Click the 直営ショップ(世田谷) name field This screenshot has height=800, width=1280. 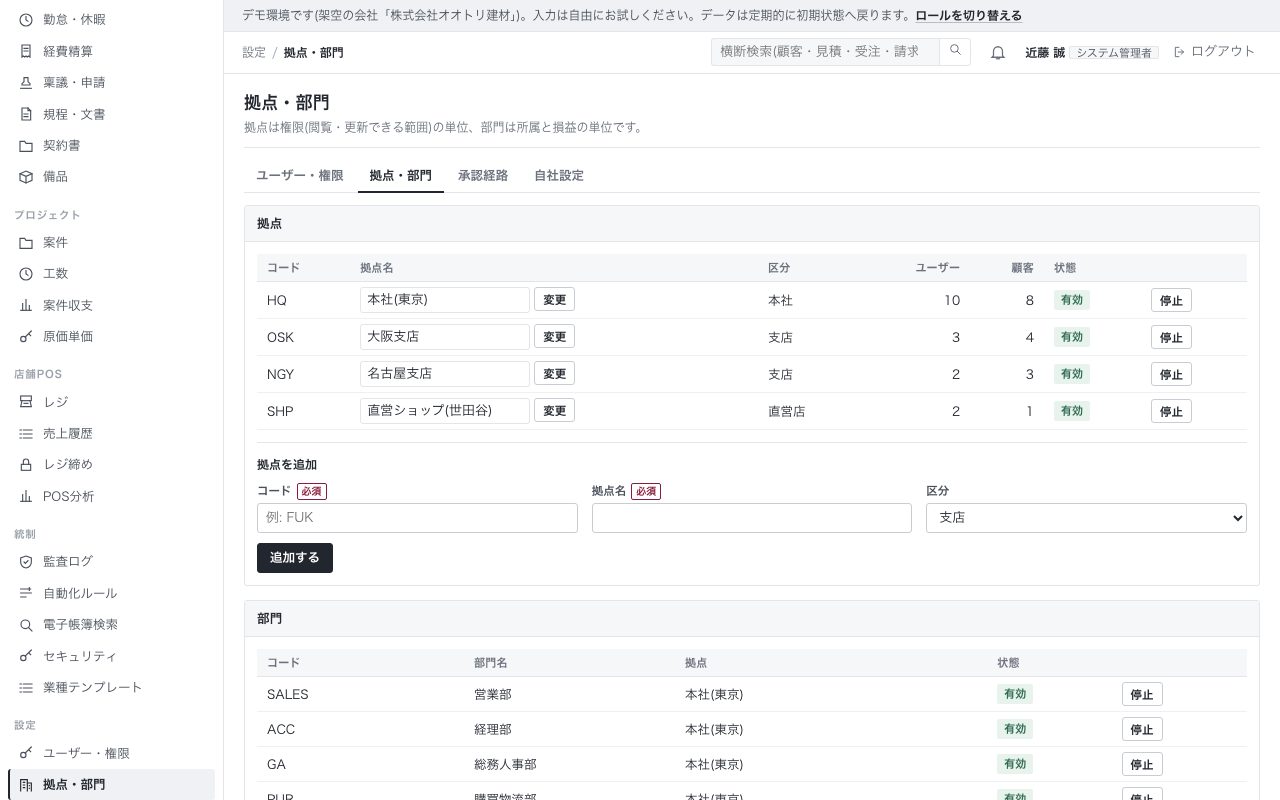point(445,410)
